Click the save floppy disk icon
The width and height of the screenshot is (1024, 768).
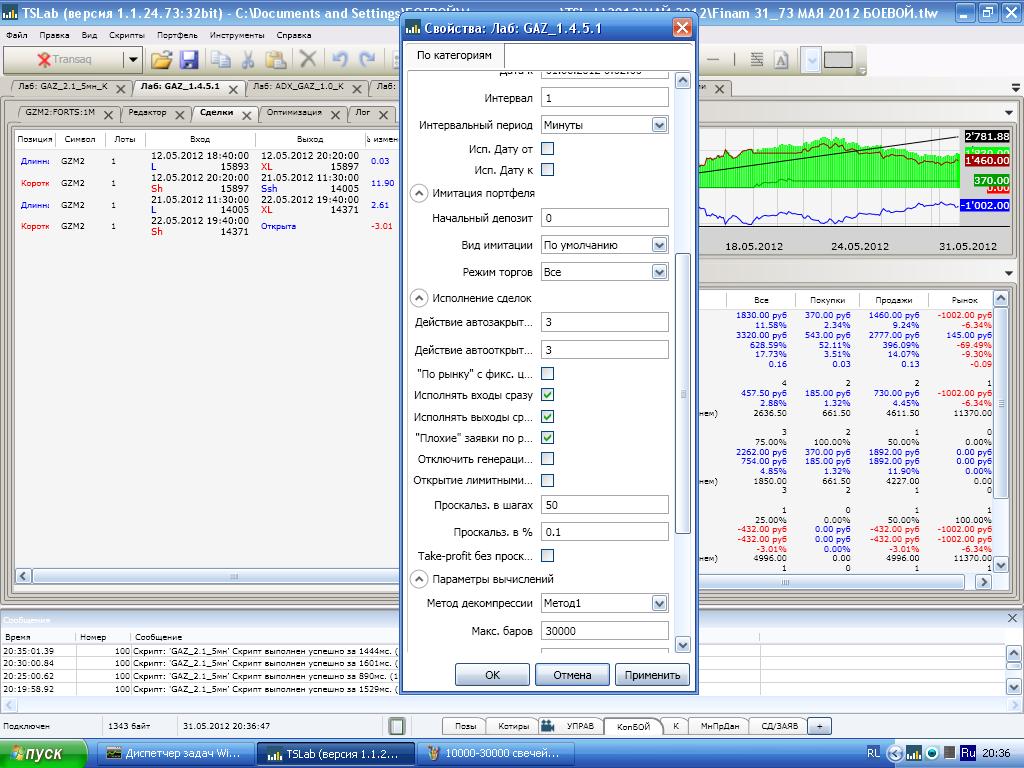(189, 60)
